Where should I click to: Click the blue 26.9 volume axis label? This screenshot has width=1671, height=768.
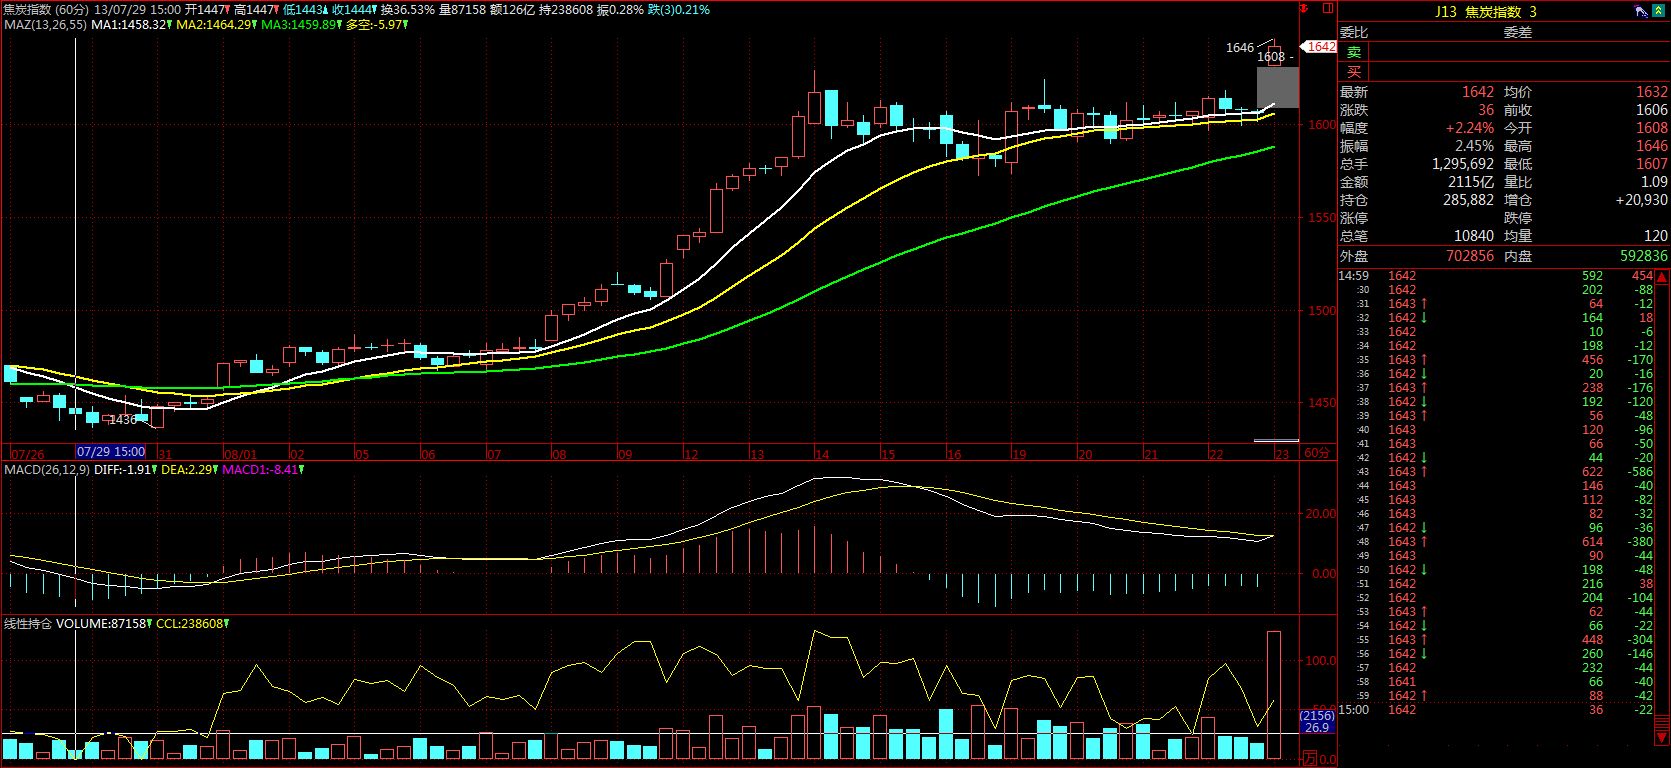click(x=1317, y=728)
